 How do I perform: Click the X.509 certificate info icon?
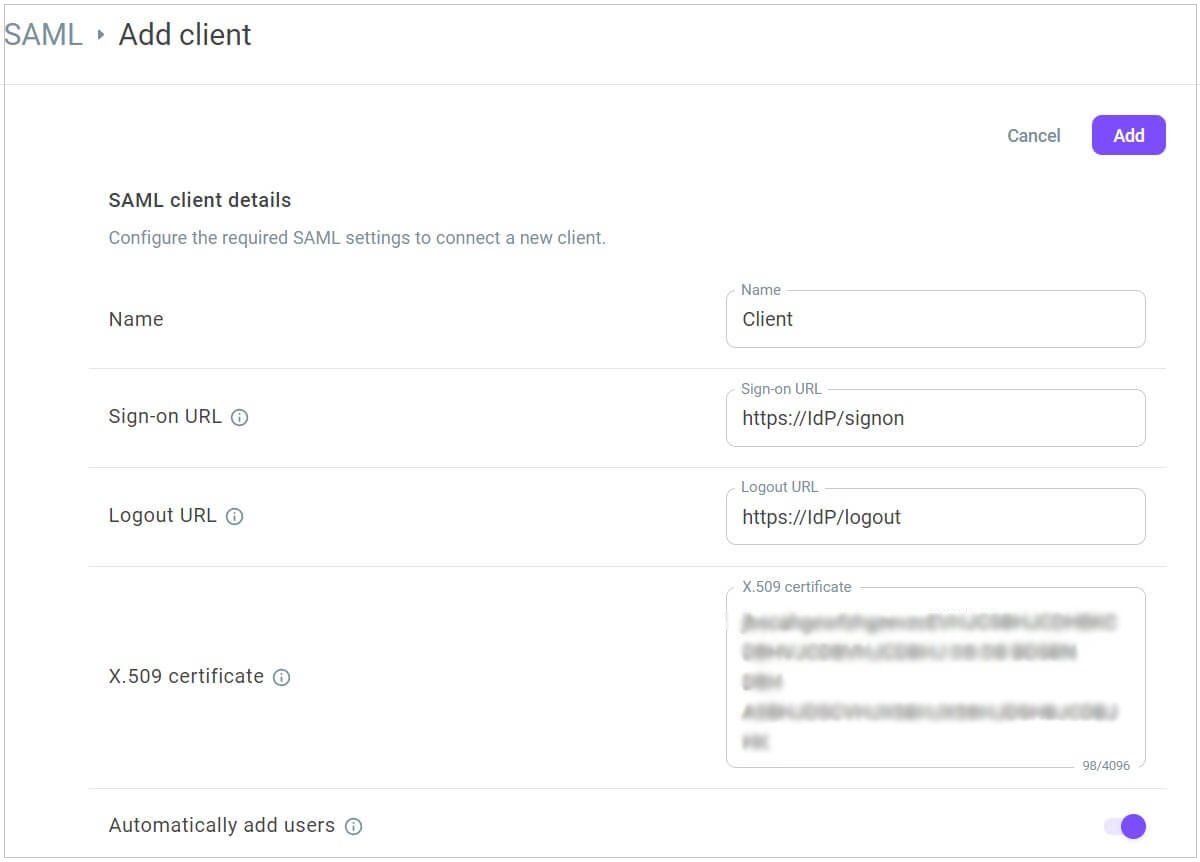(x=282, y=677)
